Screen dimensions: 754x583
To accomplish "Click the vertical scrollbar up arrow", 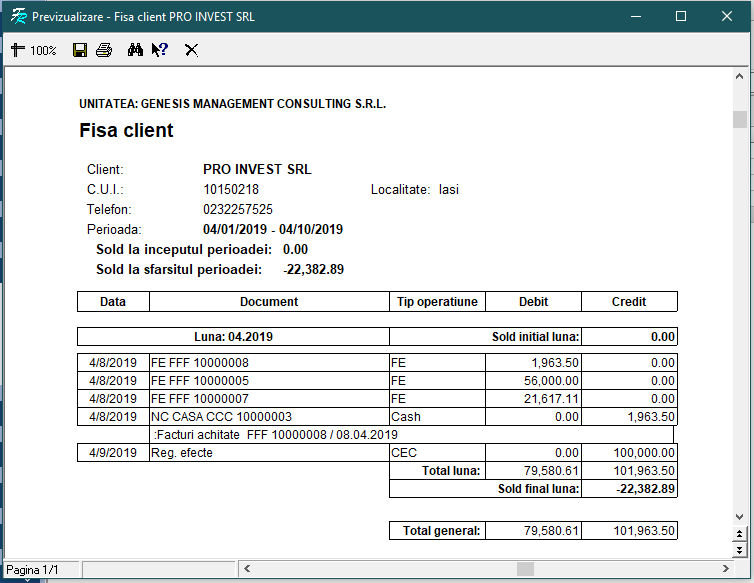I will click(740, 77).
